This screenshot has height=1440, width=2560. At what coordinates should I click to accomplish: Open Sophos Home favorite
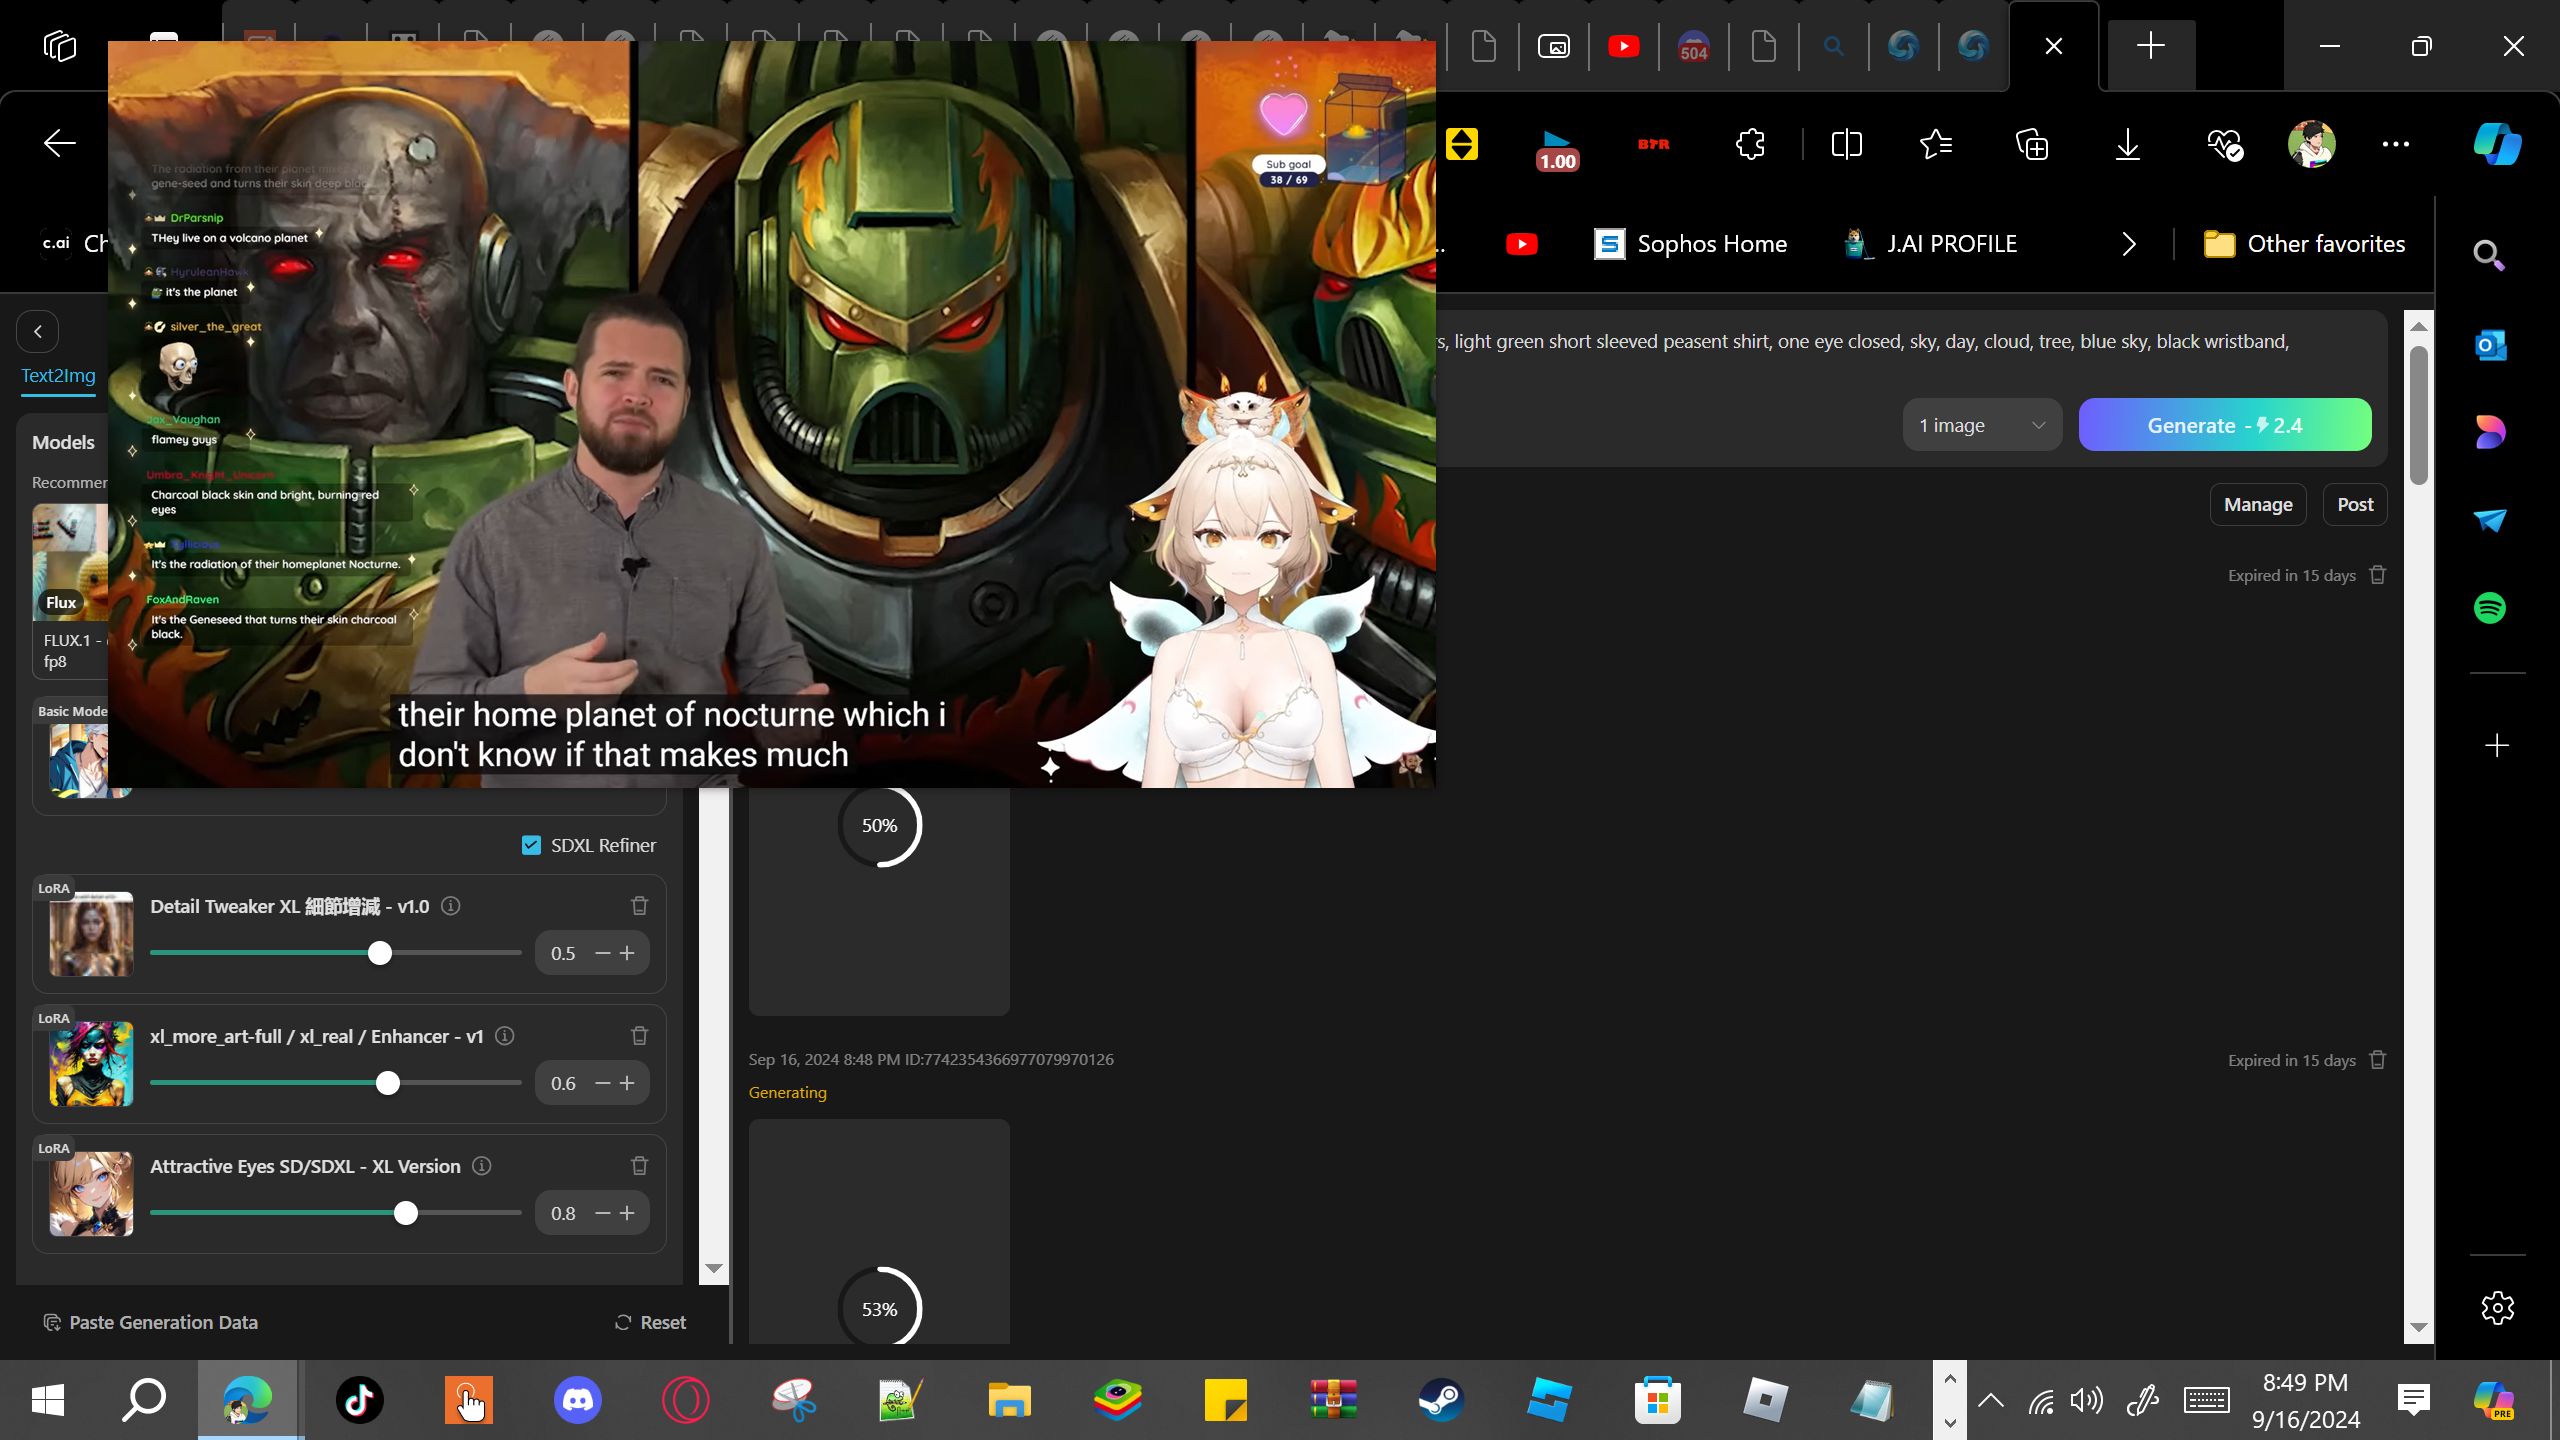pyautogui.click(x=1691, y=244)
